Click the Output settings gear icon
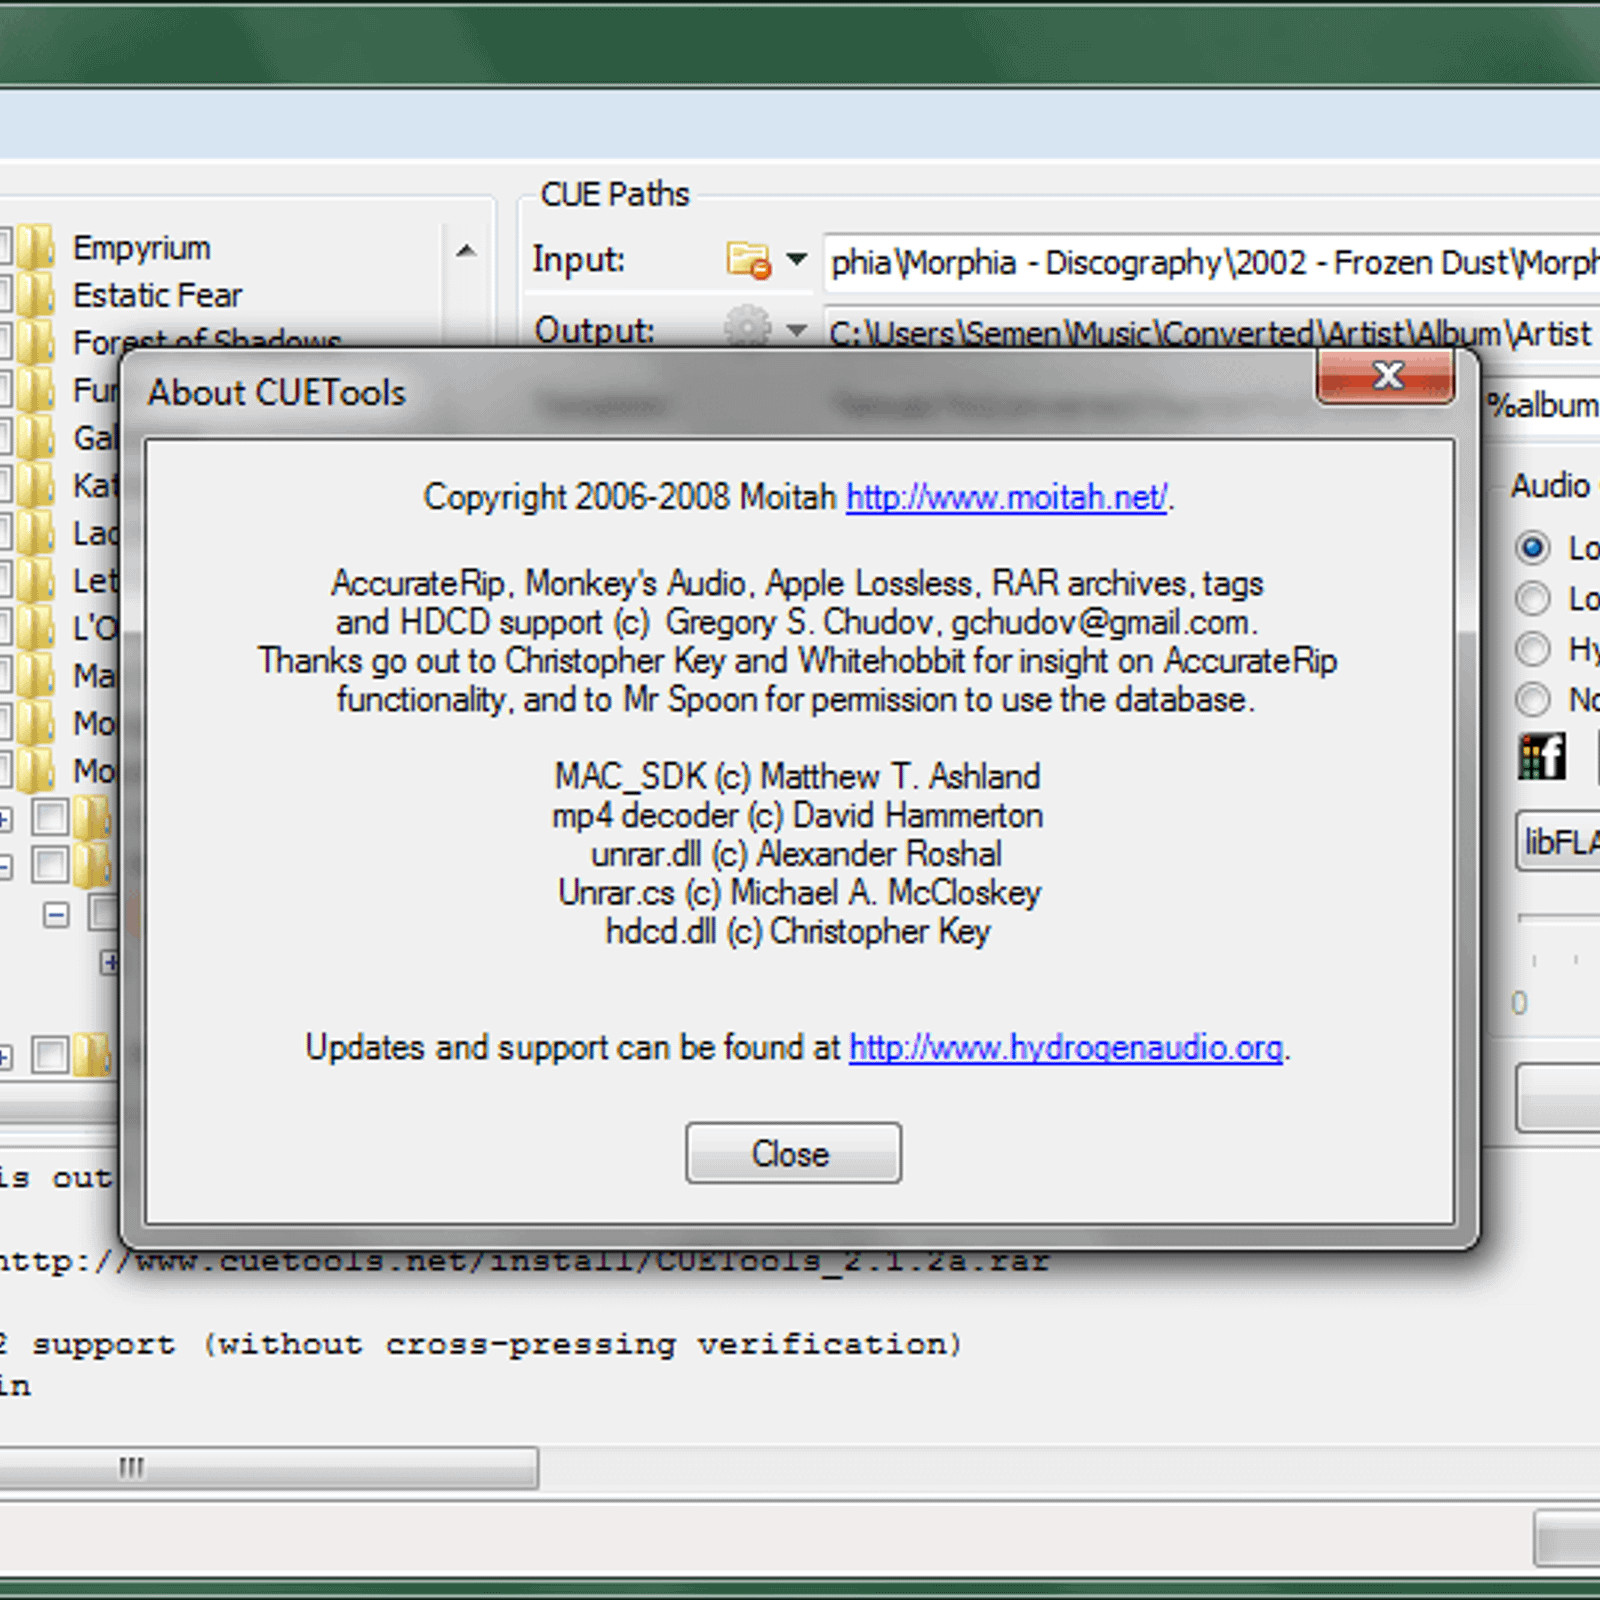The image size is (1600, 1600). [748, 326]
